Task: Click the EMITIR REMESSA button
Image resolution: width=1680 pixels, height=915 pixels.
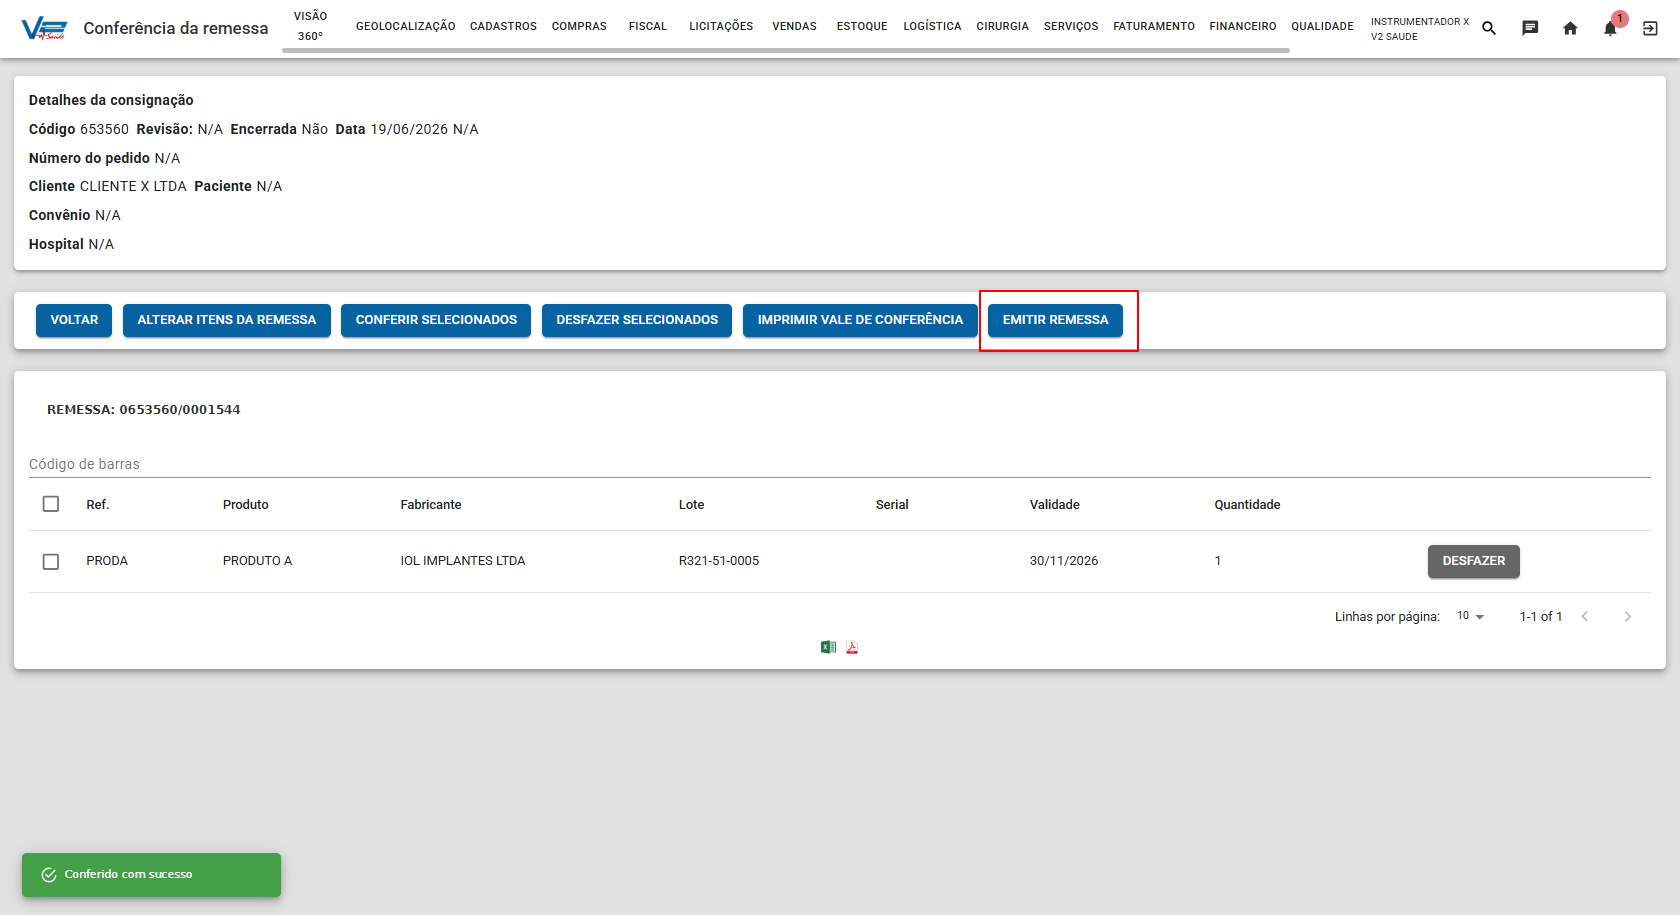Action: [x=1055, y=320]
